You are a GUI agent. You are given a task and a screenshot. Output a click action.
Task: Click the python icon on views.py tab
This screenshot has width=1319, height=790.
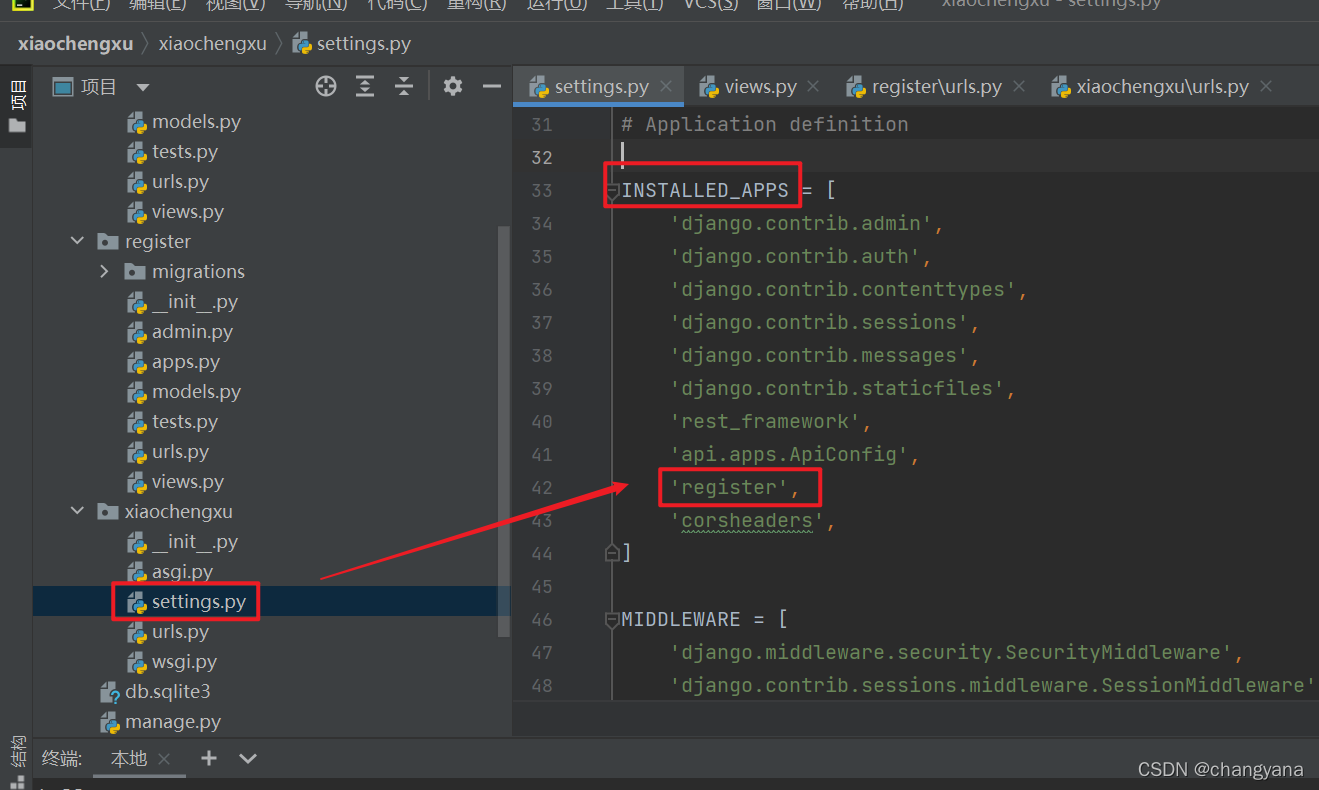click(x=709, y=87)
